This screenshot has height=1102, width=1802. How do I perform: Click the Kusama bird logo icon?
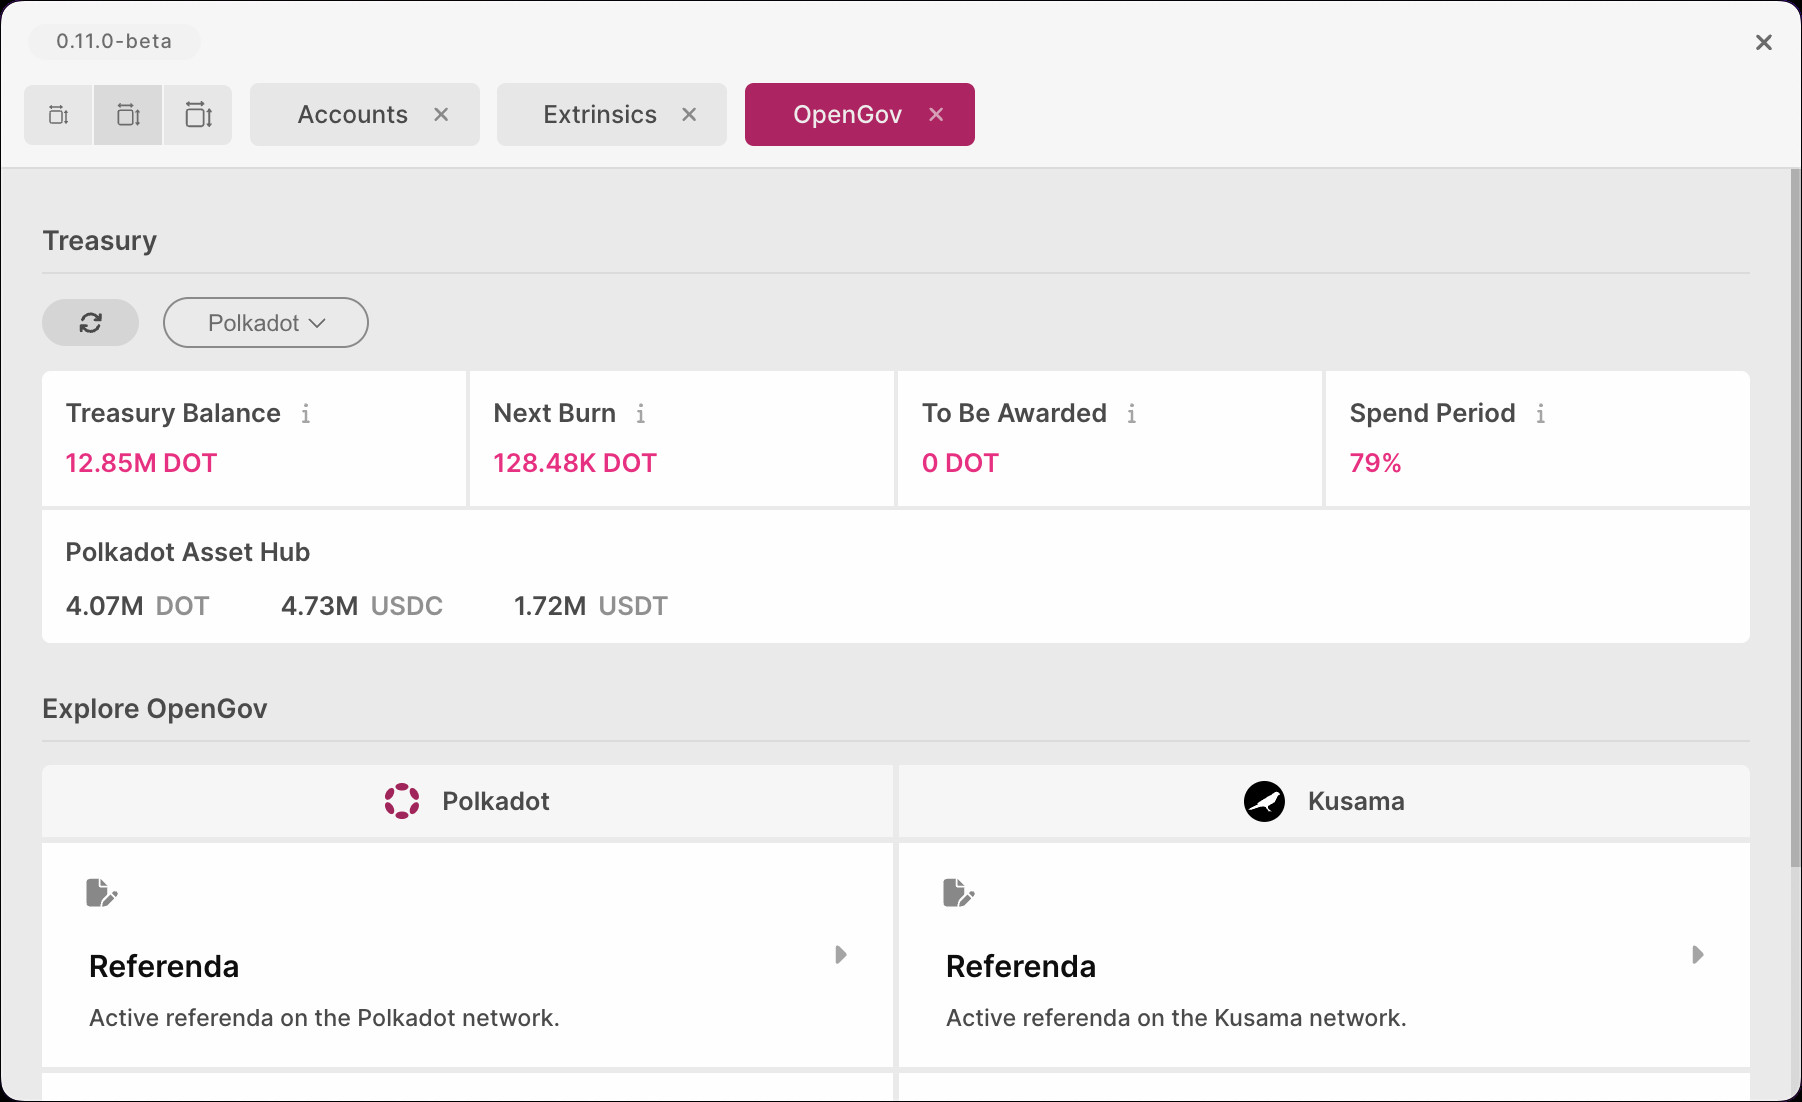1264,801
